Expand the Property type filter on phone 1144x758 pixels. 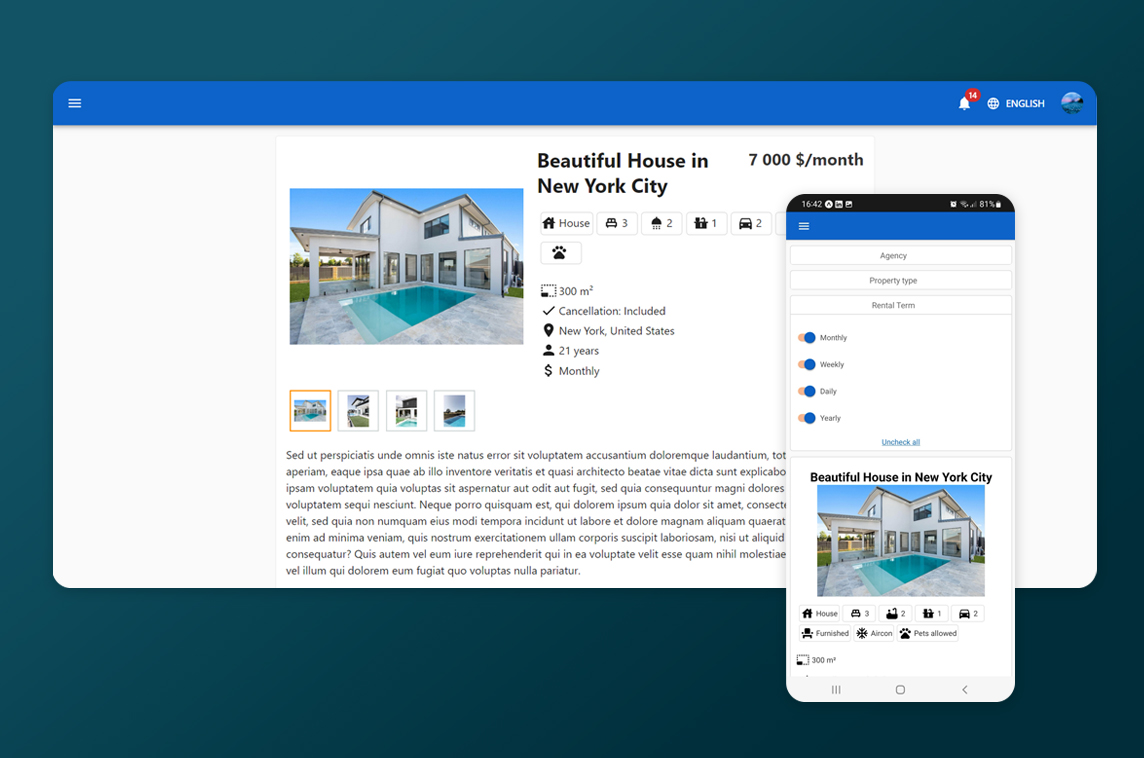pos(900,280)
